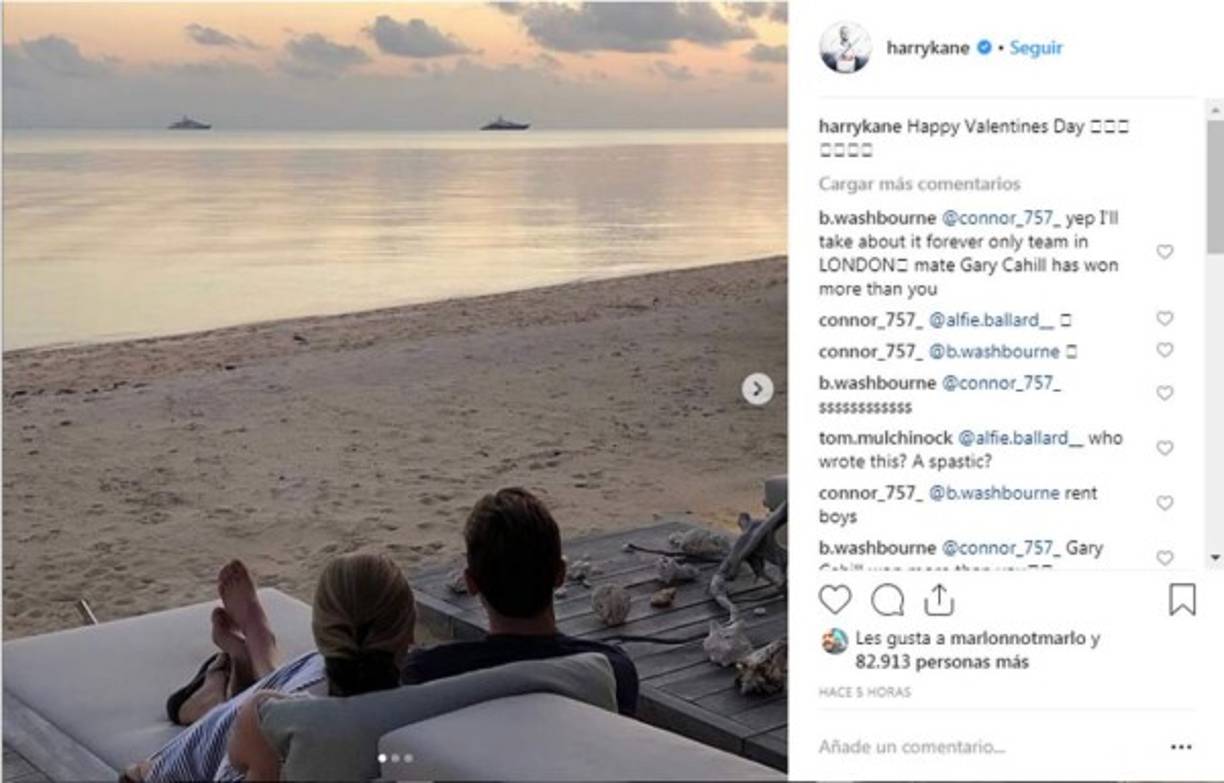Like connor_757_'s rent boys comment

click(1163, 502)
